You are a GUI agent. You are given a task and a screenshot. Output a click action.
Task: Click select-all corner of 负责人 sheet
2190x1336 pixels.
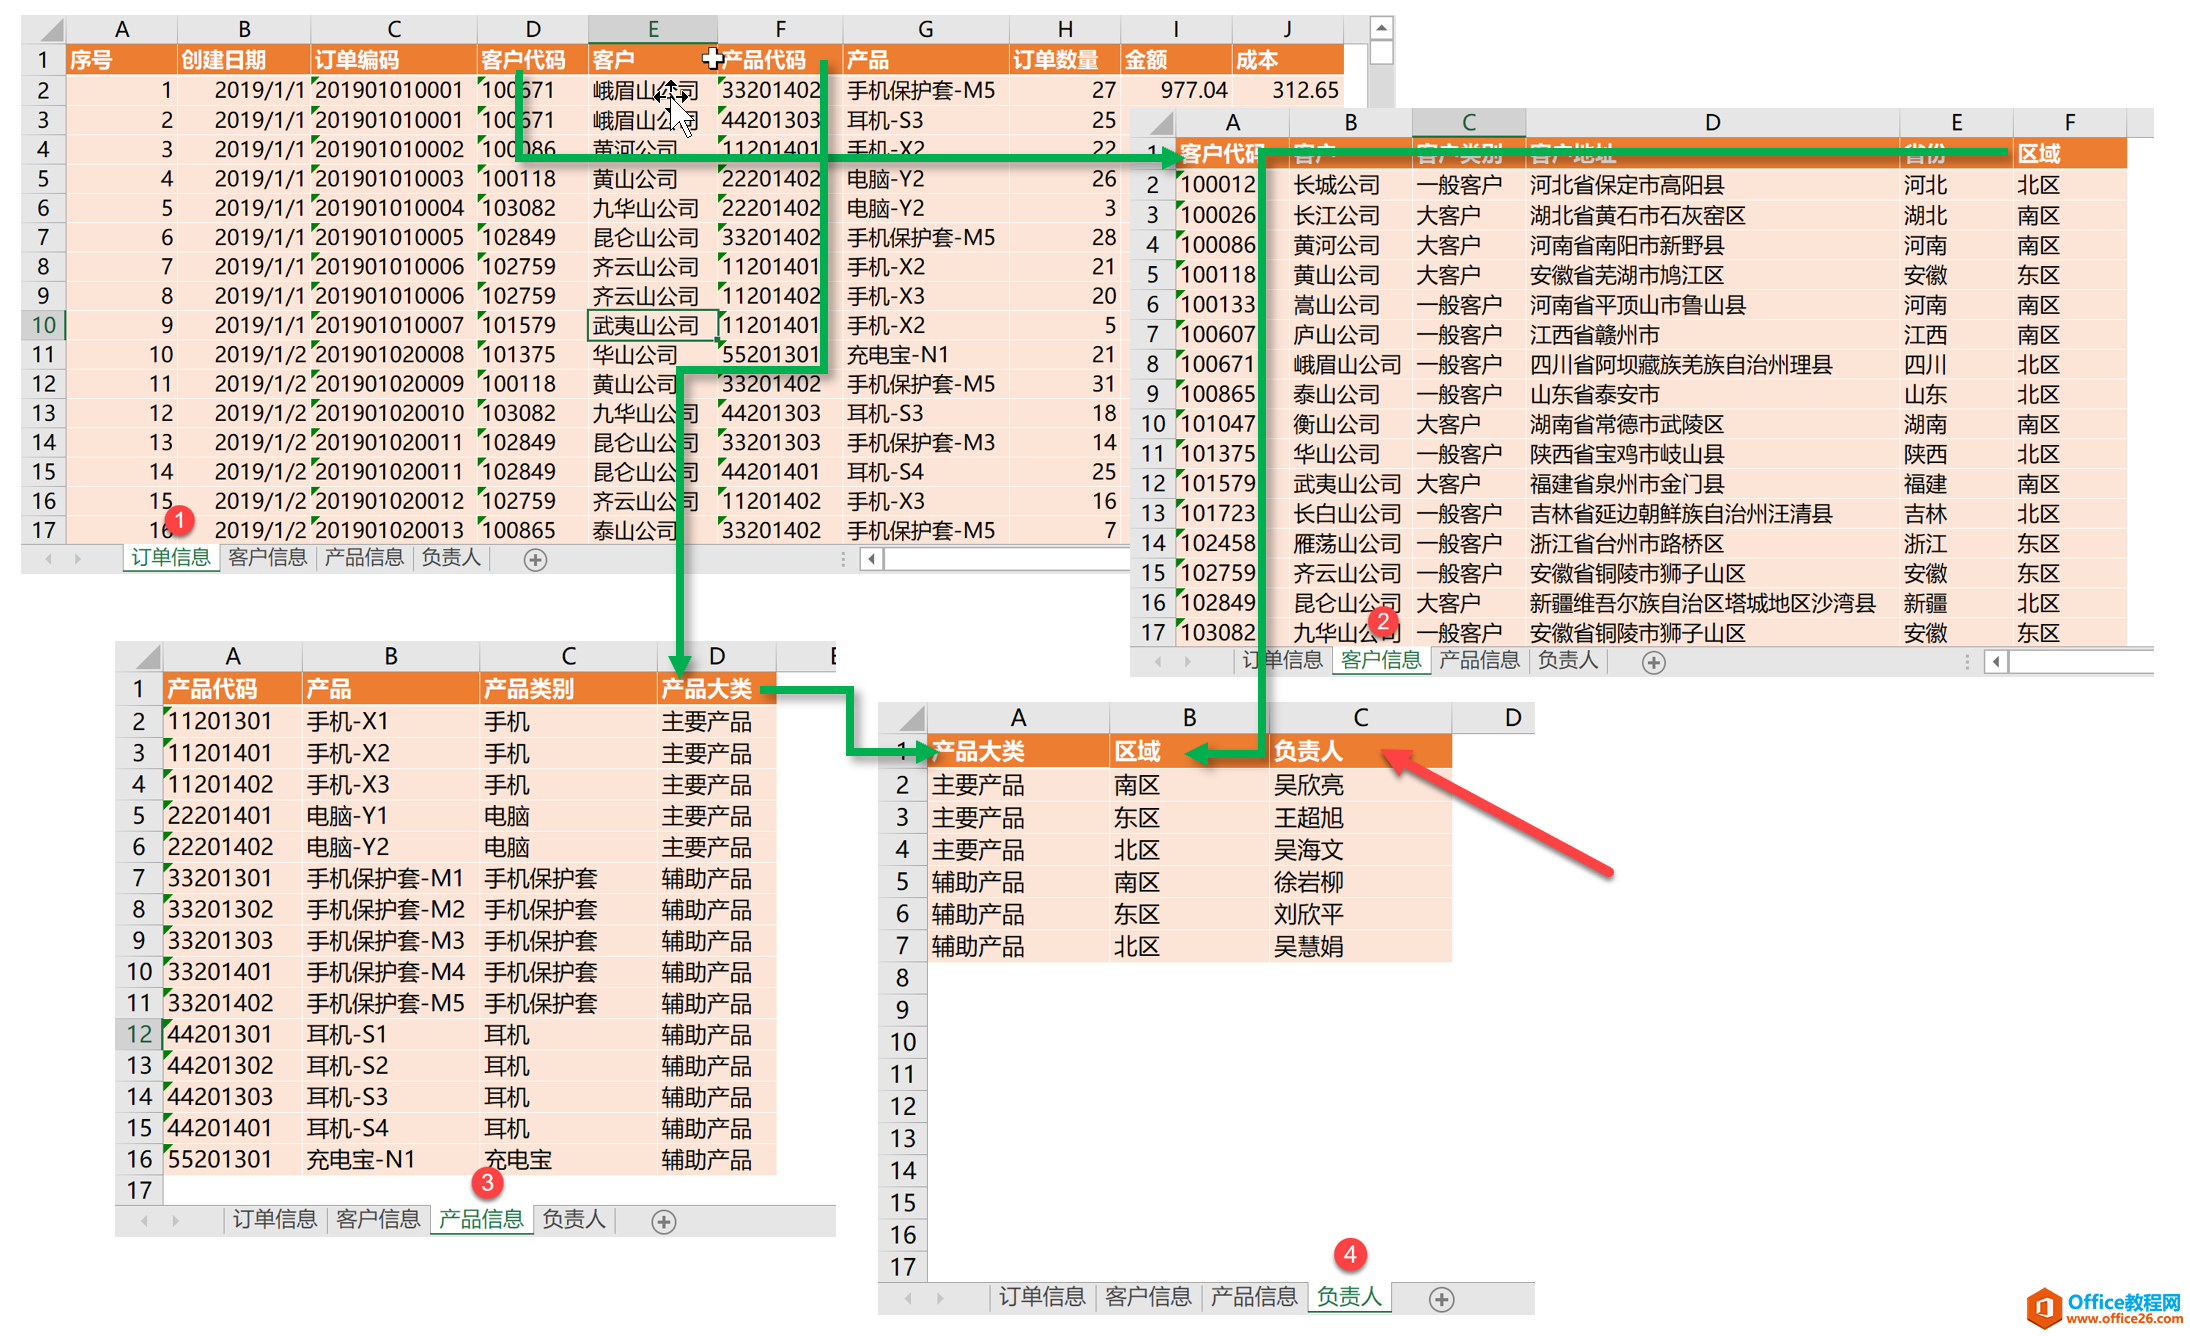point(903,718)
